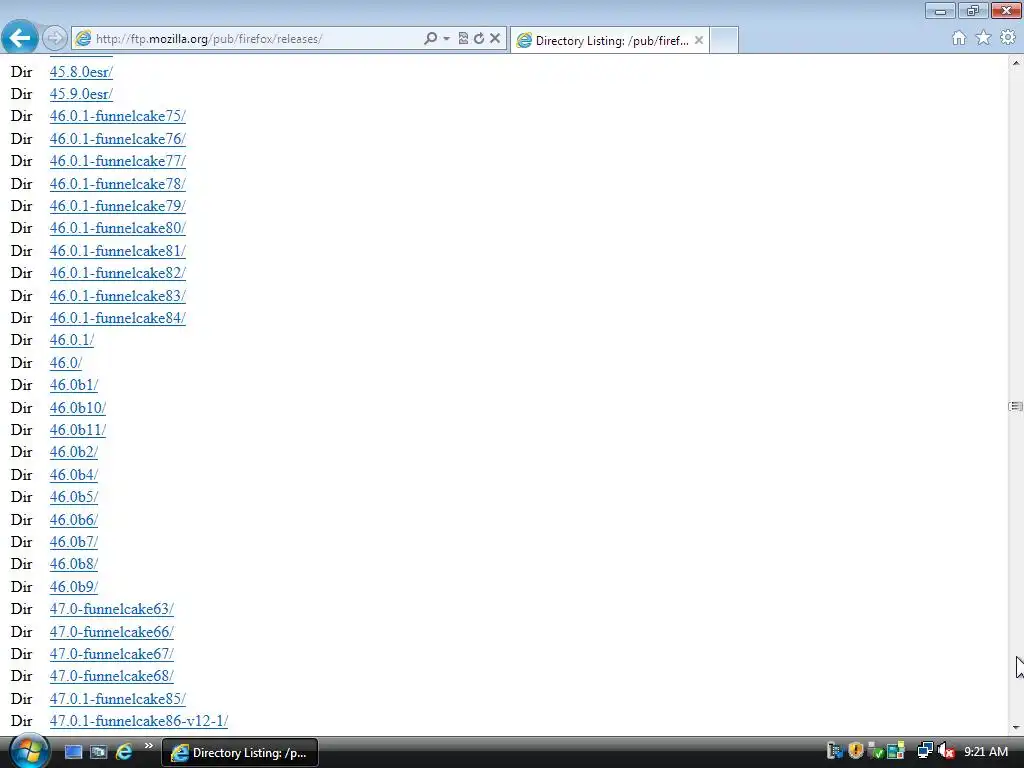The image size is (1024, 768).
Task: Open 47.0-funnelcake66/ link
Action: [112, 633]
